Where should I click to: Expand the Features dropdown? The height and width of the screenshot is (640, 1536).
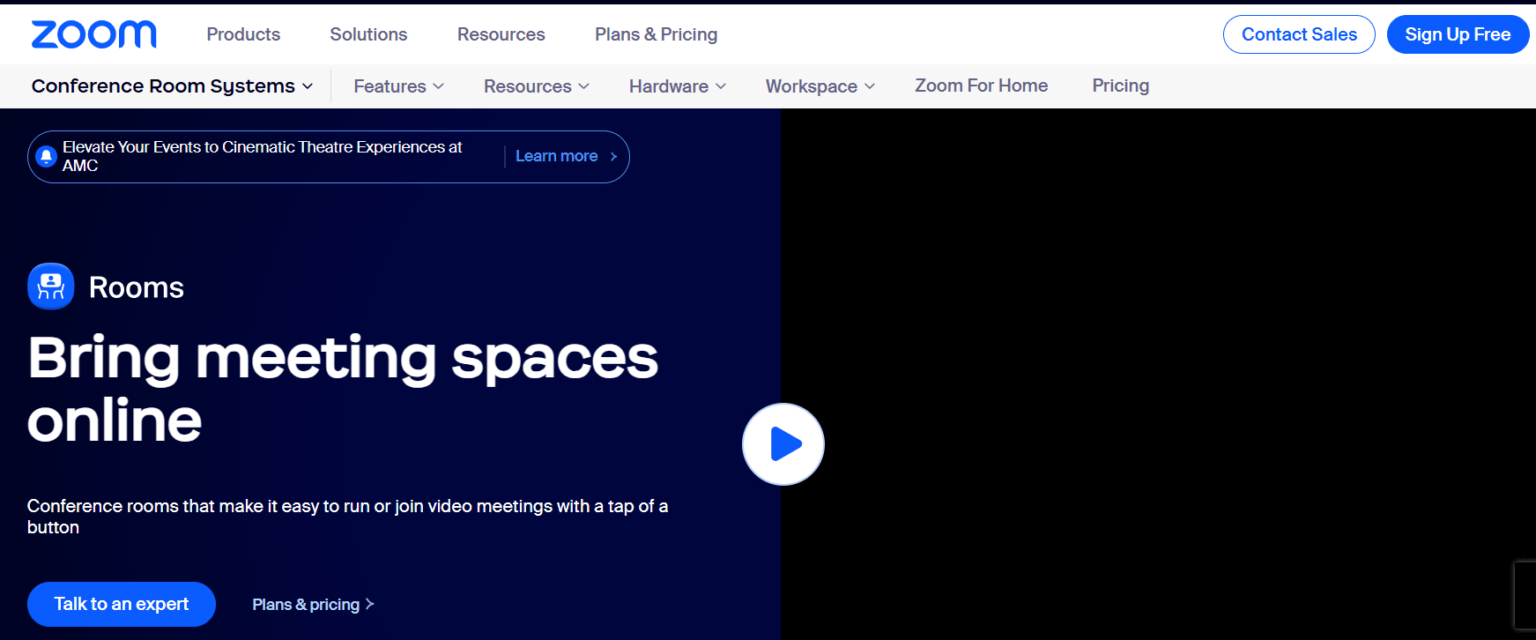398,87
